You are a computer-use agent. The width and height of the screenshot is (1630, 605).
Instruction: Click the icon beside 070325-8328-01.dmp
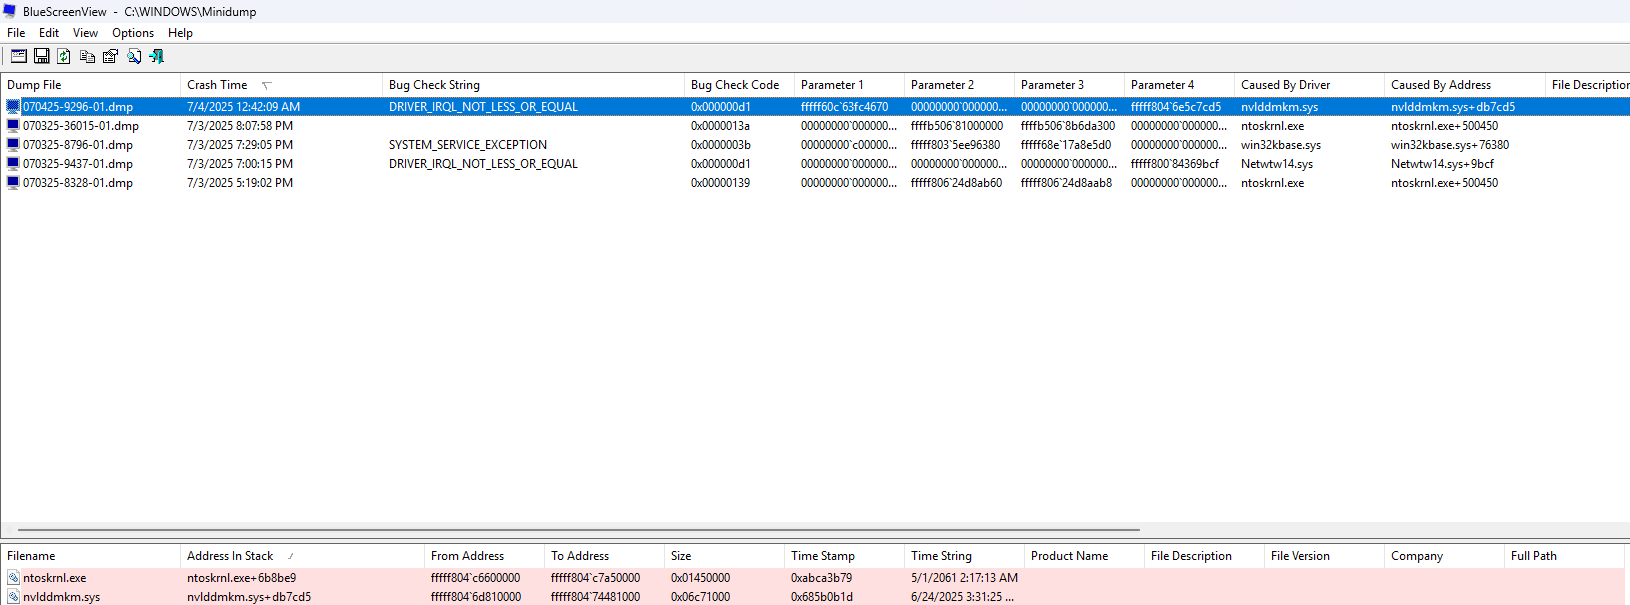13,183
